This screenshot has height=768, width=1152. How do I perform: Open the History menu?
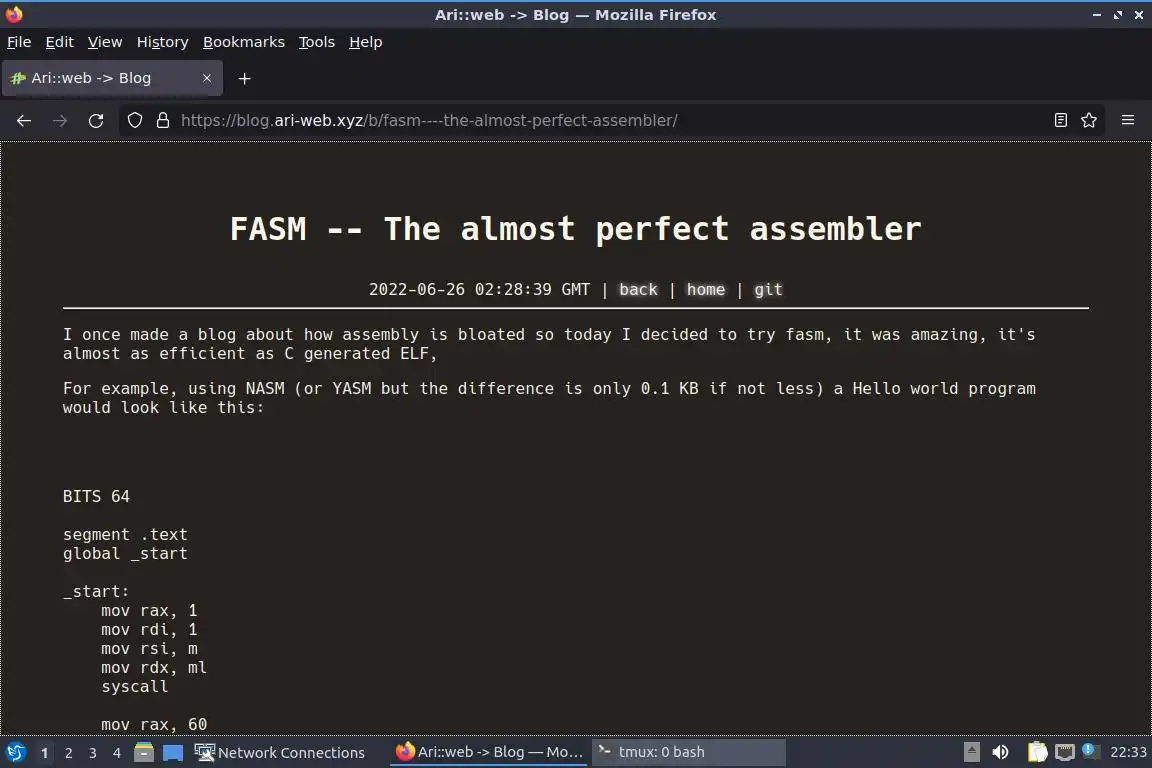pos(162,42)
